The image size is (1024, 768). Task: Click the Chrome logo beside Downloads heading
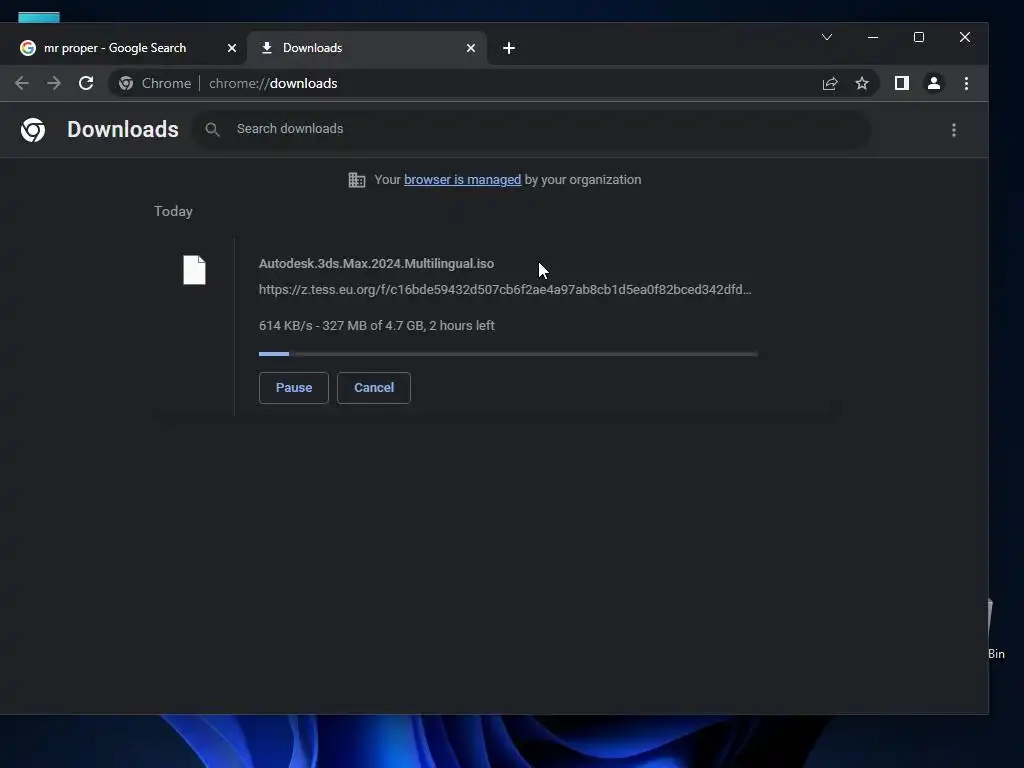point(33,130)
